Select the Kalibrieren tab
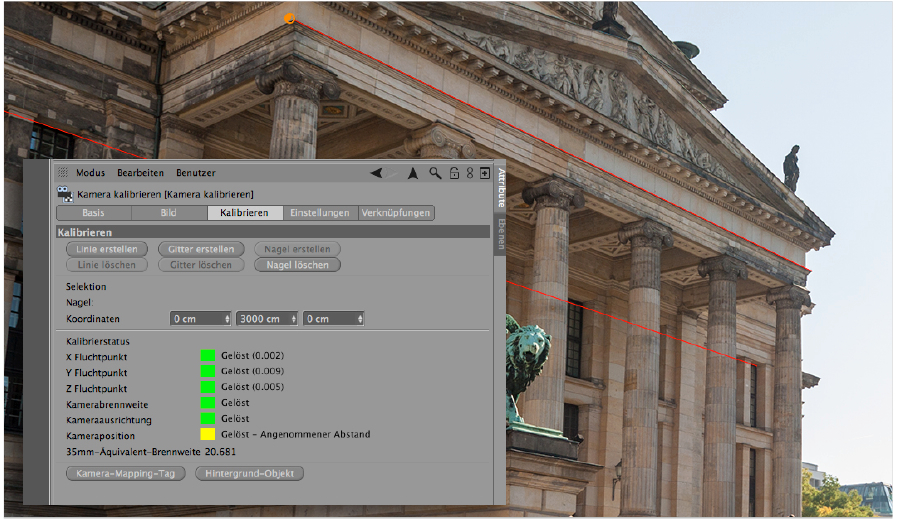Viewport: 897px width, 523px height. tap(244, 213)
